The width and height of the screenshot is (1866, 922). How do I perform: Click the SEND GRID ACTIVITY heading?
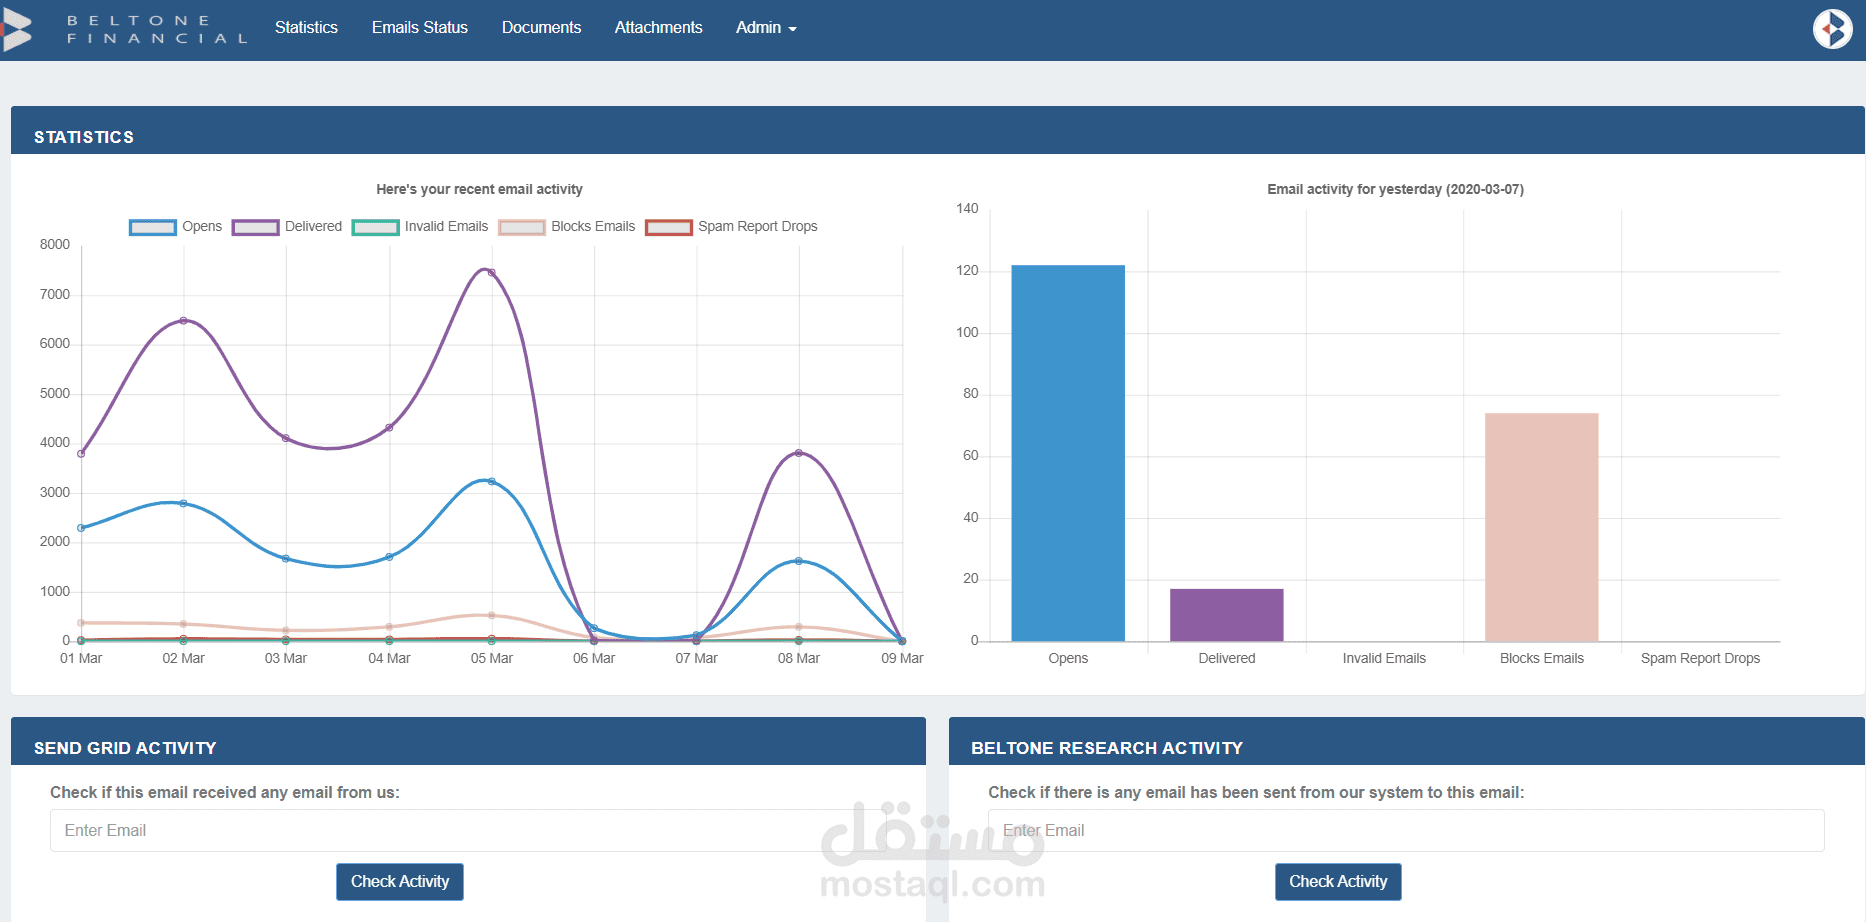[125, 748]
